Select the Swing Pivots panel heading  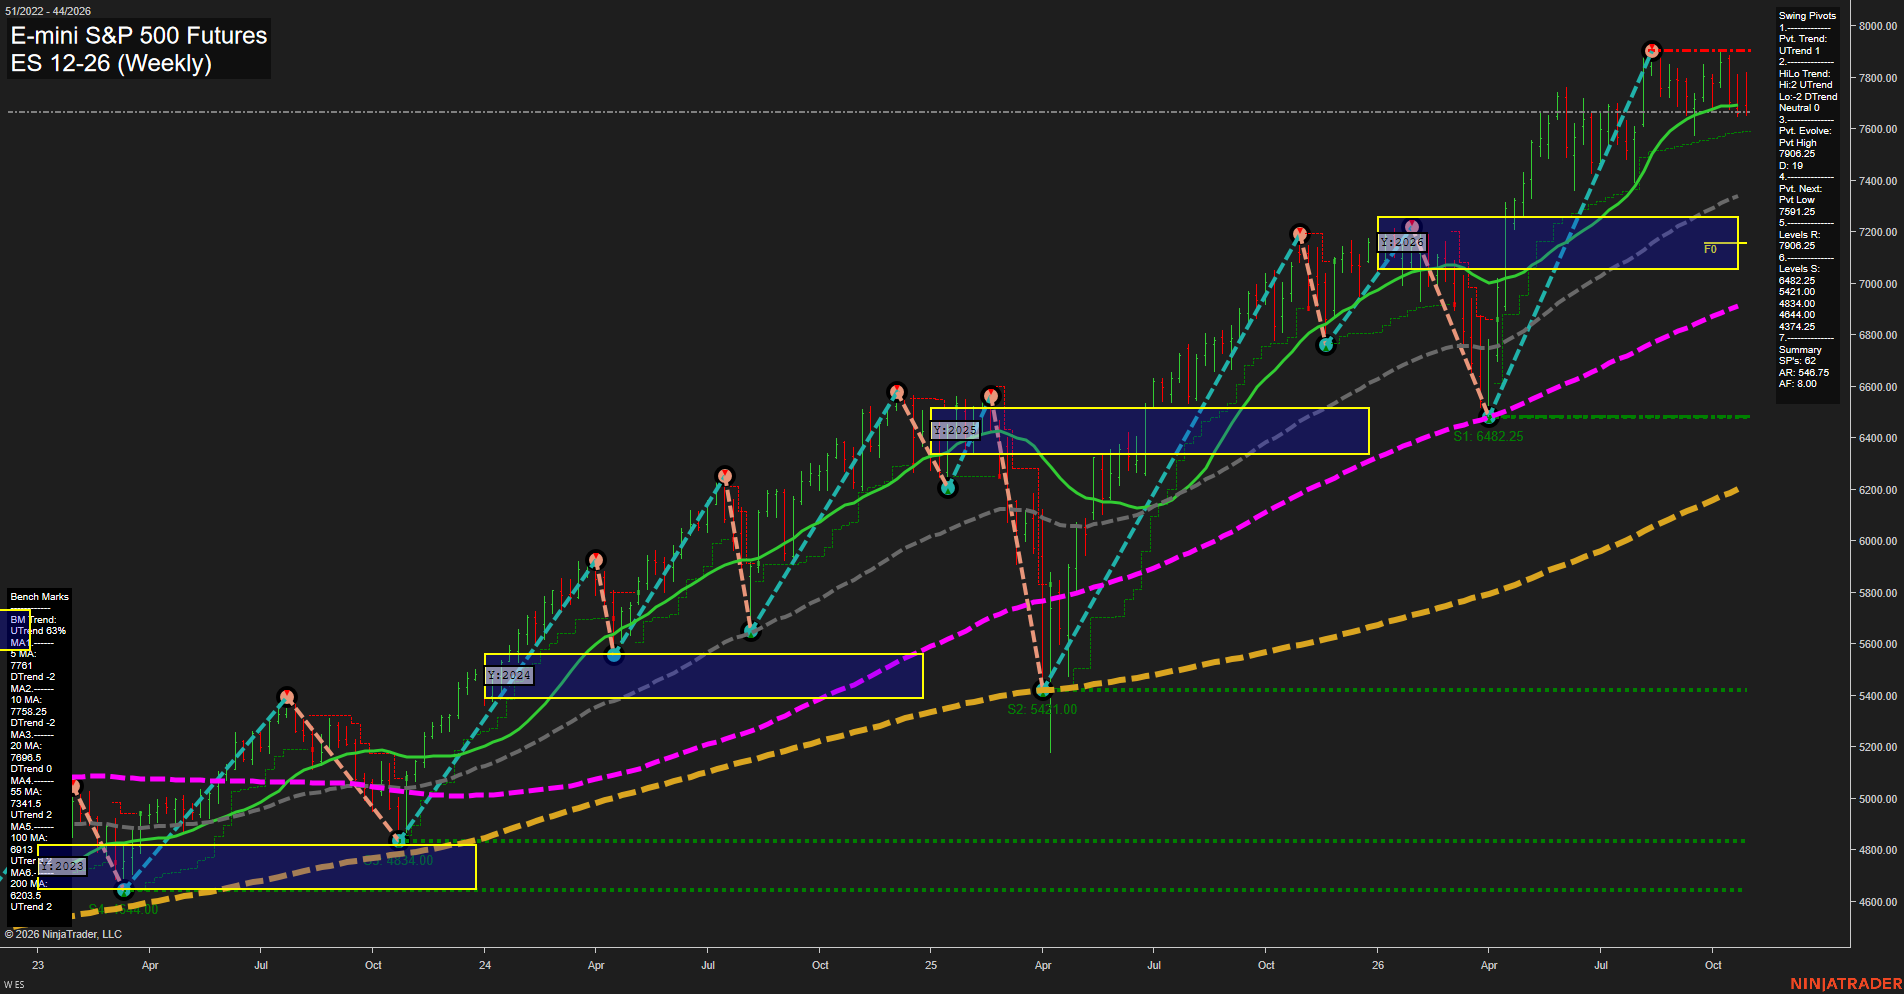tap(1807, 16)
